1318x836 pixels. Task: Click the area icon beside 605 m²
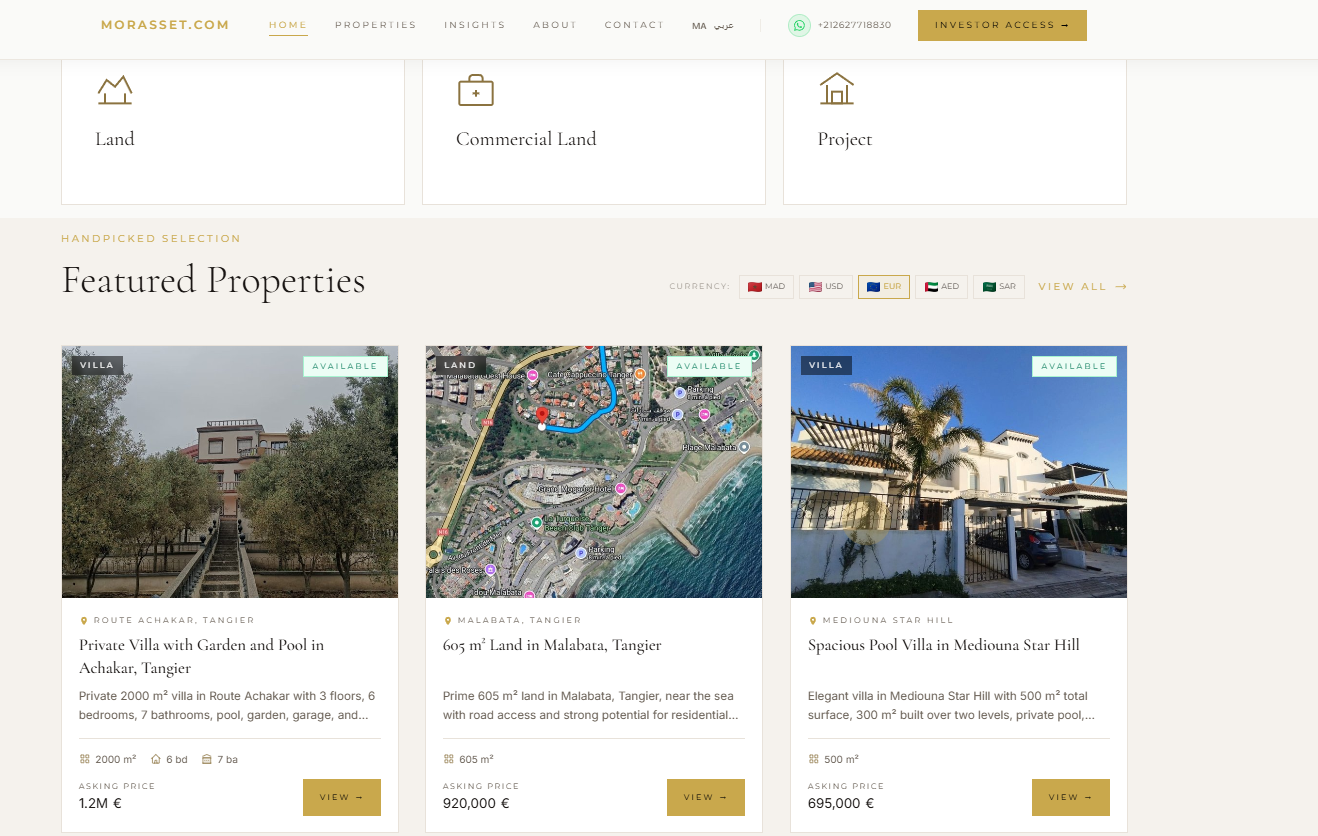(x=449, y=759)
